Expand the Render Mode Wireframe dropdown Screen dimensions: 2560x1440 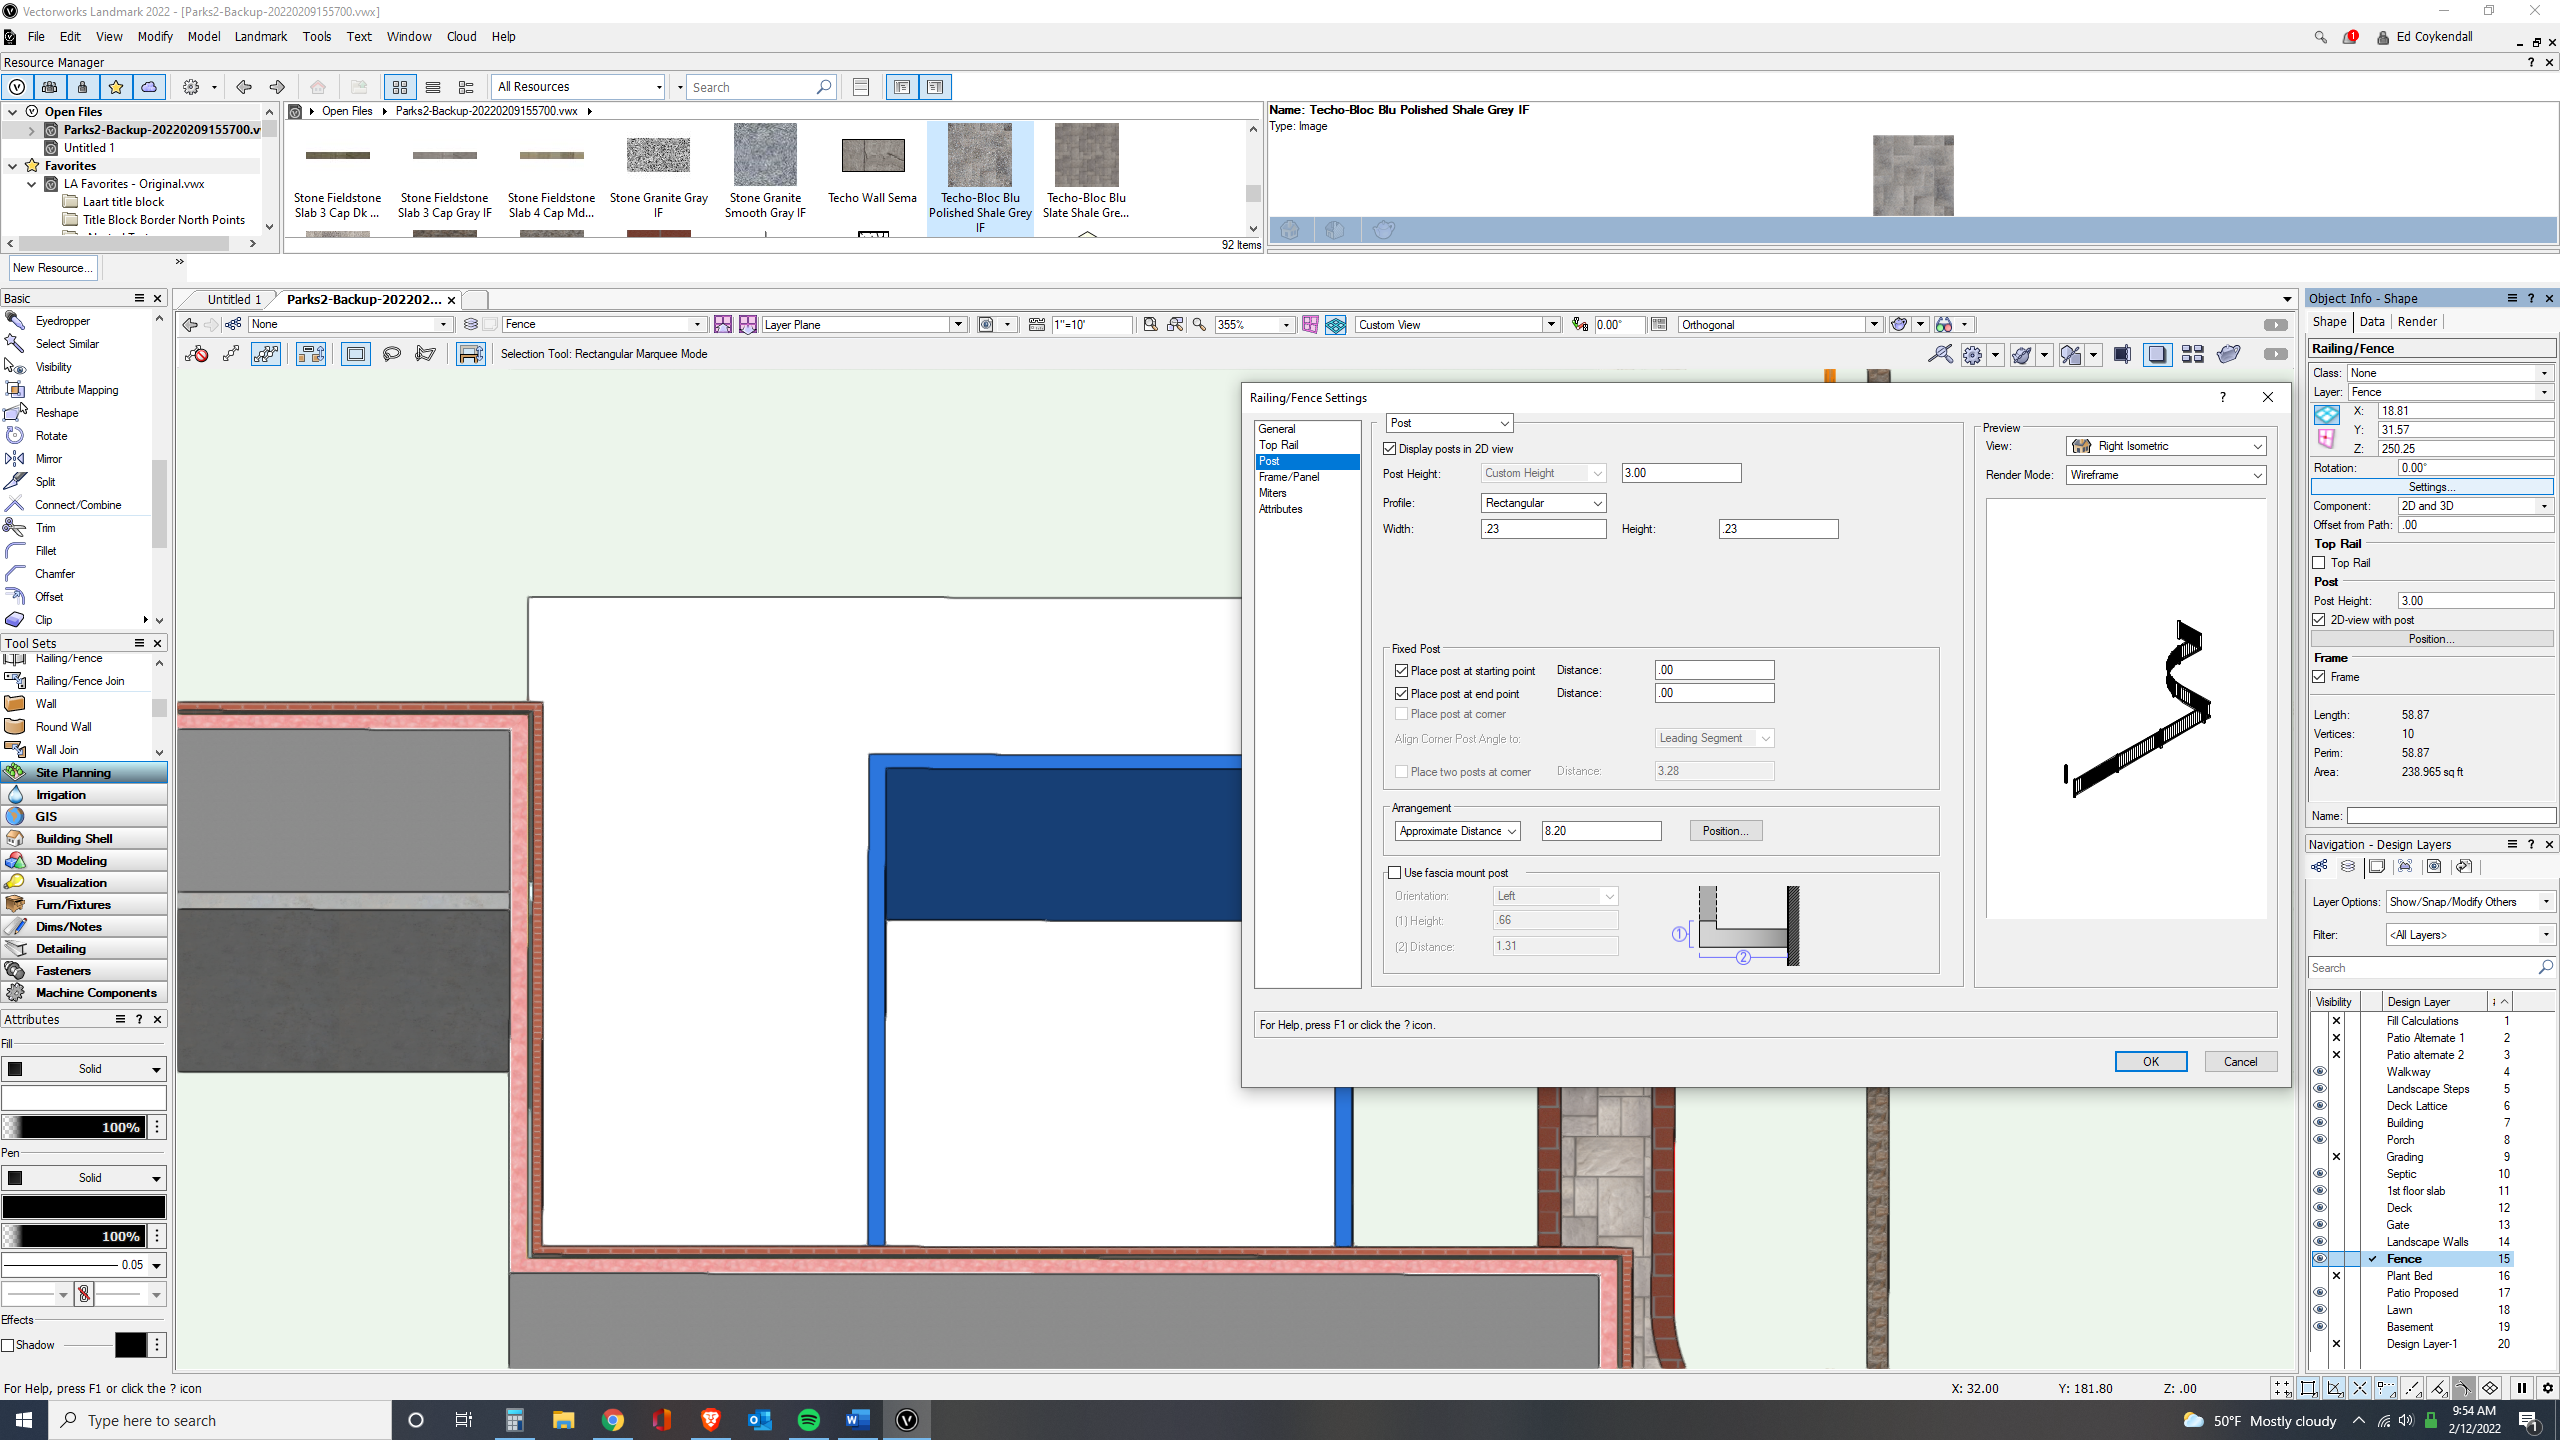coord(2166,475)
